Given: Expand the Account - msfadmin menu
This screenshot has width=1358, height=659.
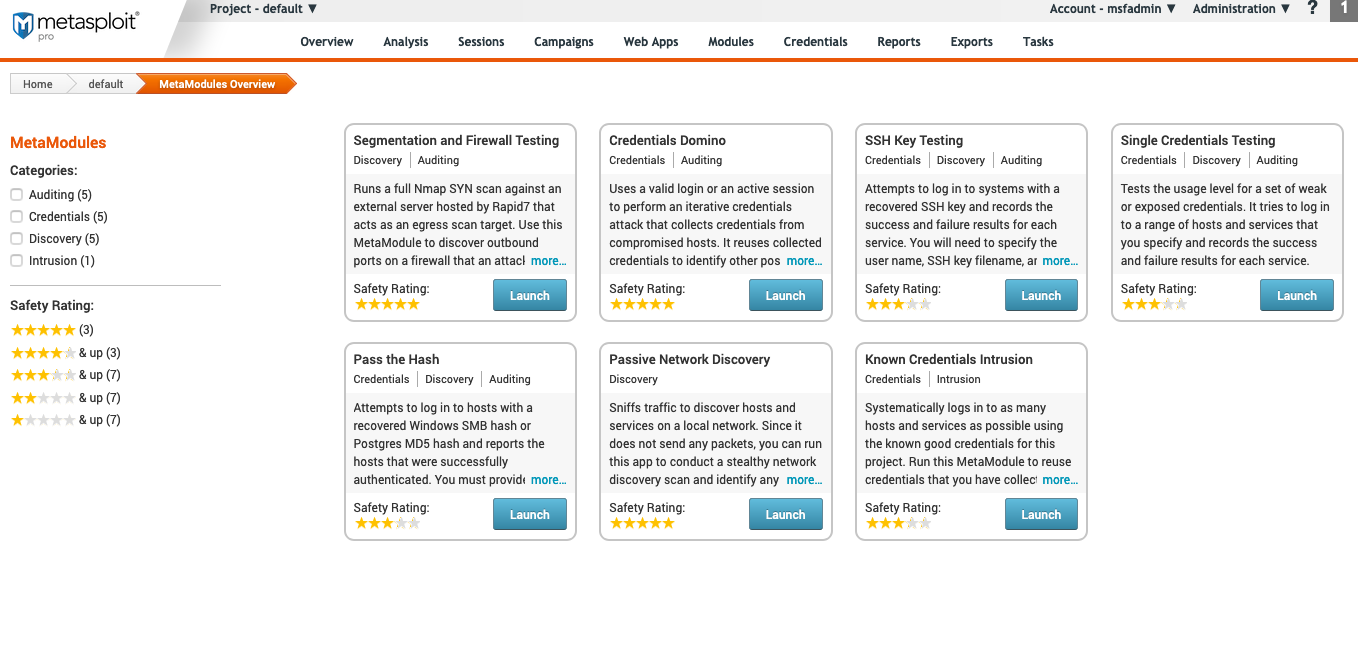Looking at the screenshot, I should [1112, 9].
